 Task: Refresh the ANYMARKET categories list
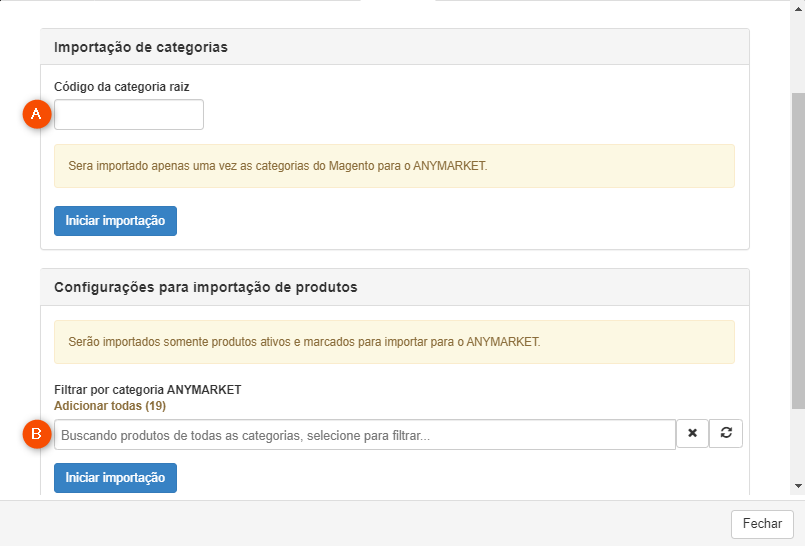point(725,434)
